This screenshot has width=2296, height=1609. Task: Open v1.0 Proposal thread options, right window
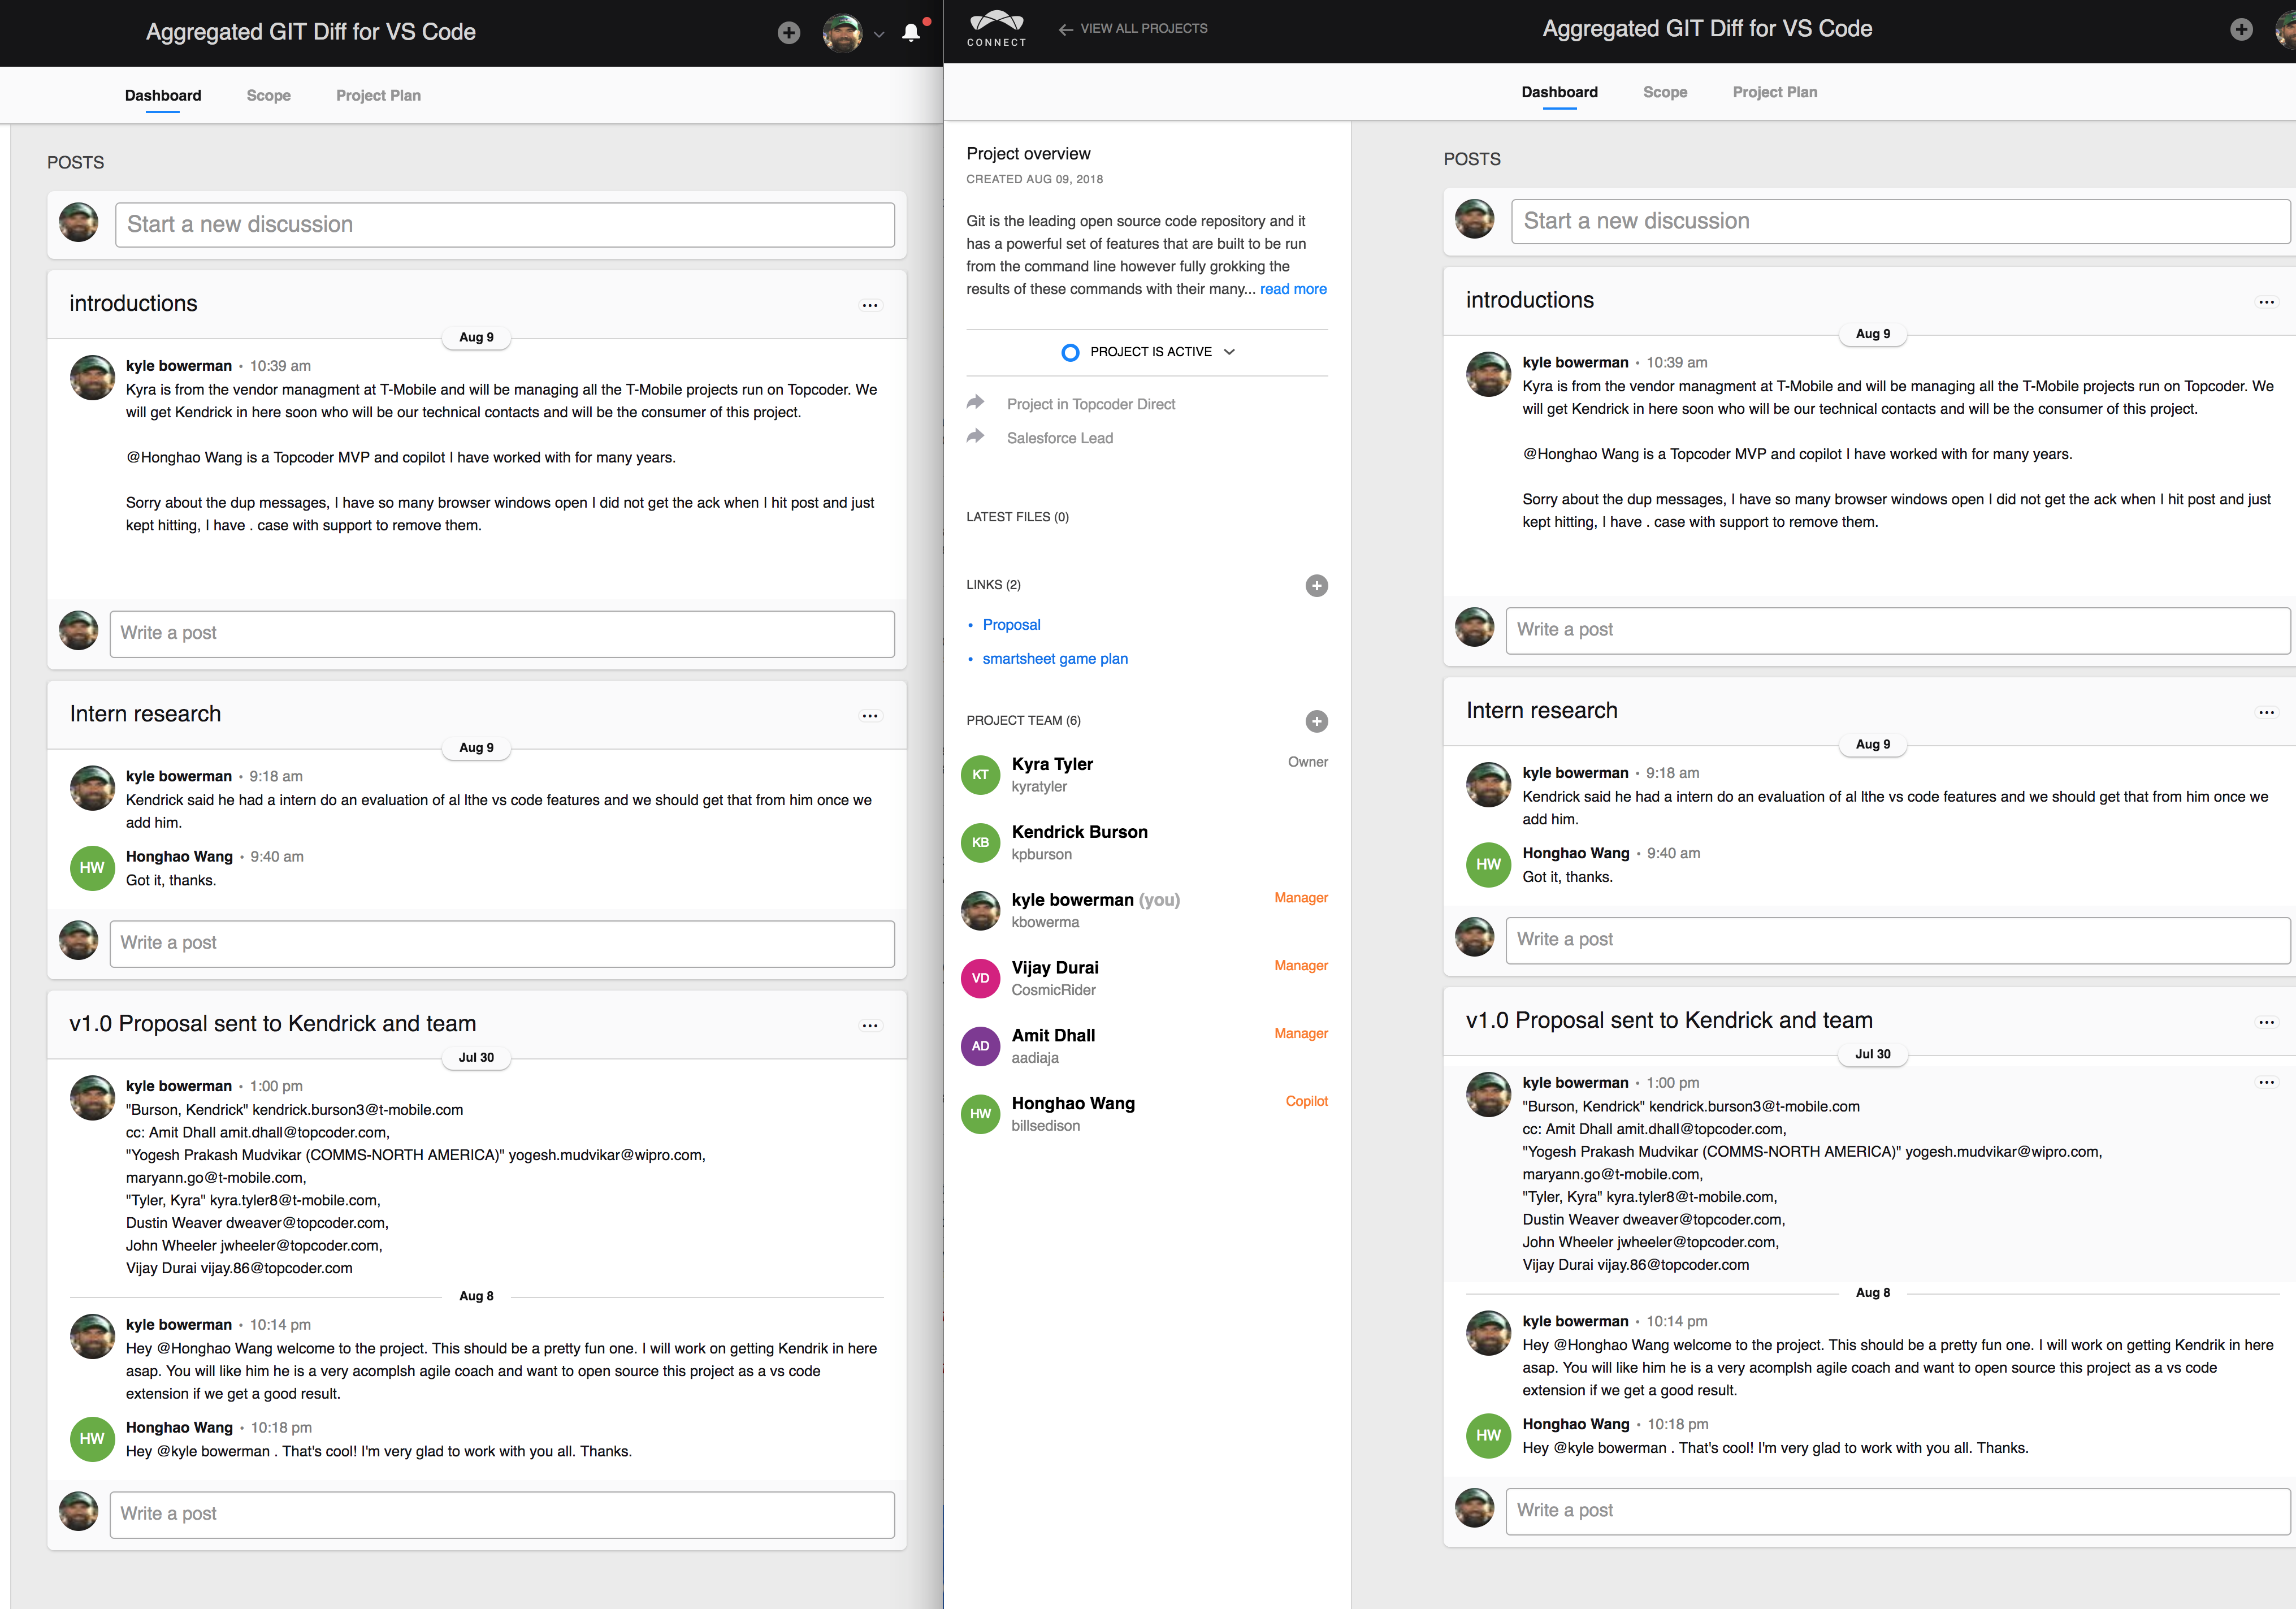(2266, 1022)
